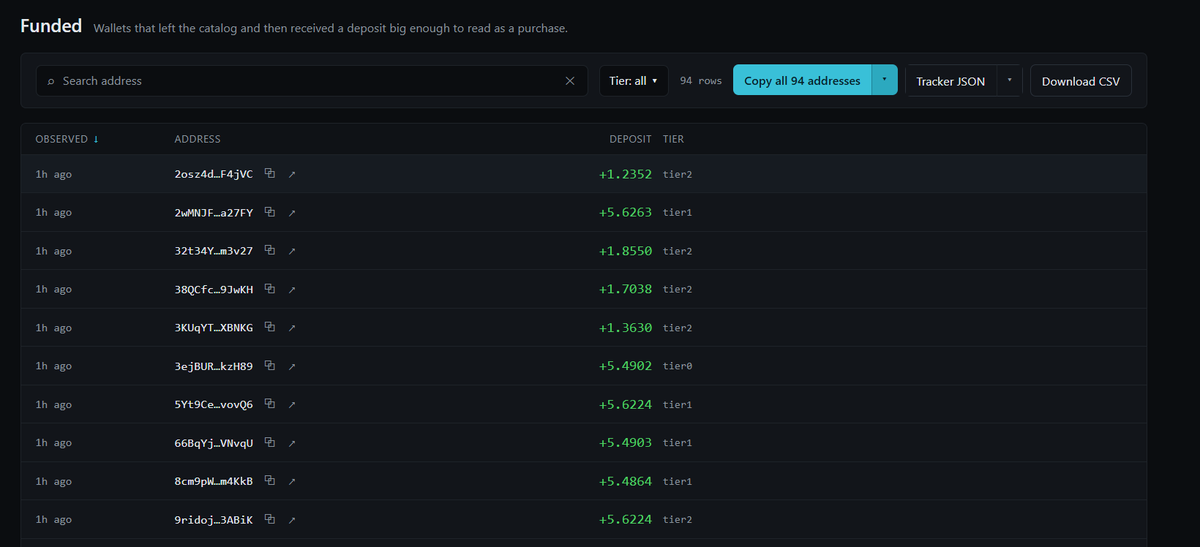Sort by the ADDRESS column header

coord(198,139)
